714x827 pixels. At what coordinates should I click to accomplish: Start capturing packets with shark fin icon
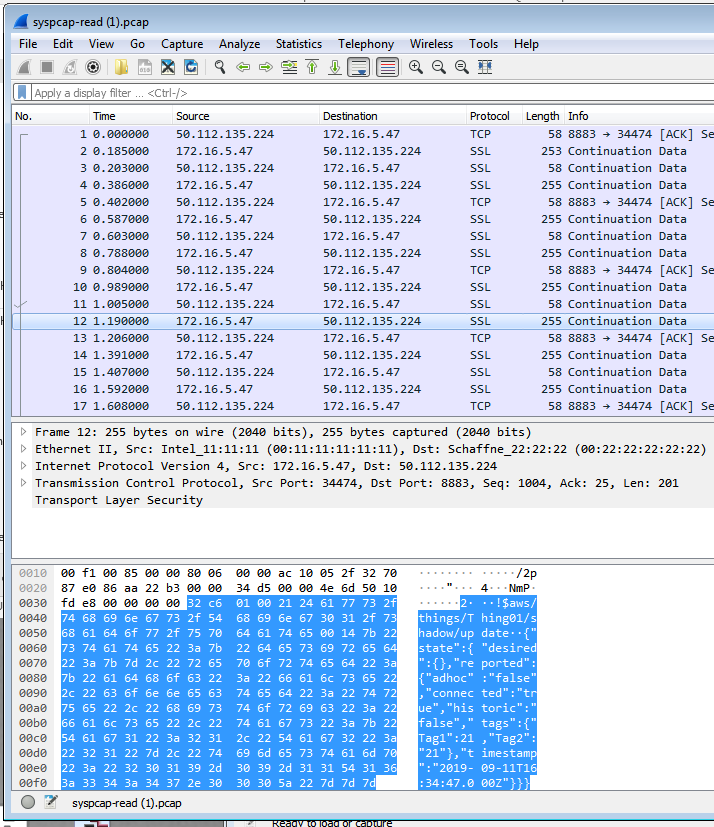tap(24, 68)
